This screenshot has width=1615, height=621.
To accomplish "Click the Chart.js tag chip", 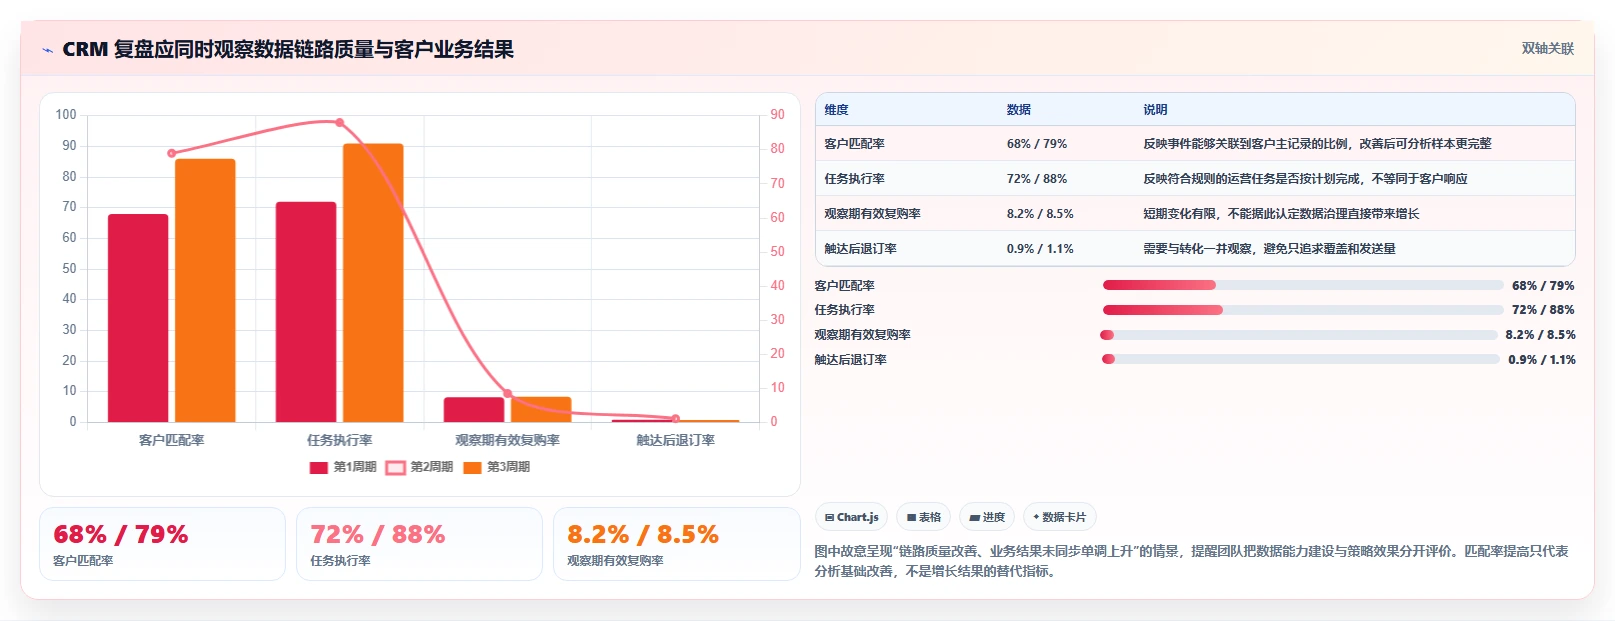I will pyautogui.click(x=851, y=517).
